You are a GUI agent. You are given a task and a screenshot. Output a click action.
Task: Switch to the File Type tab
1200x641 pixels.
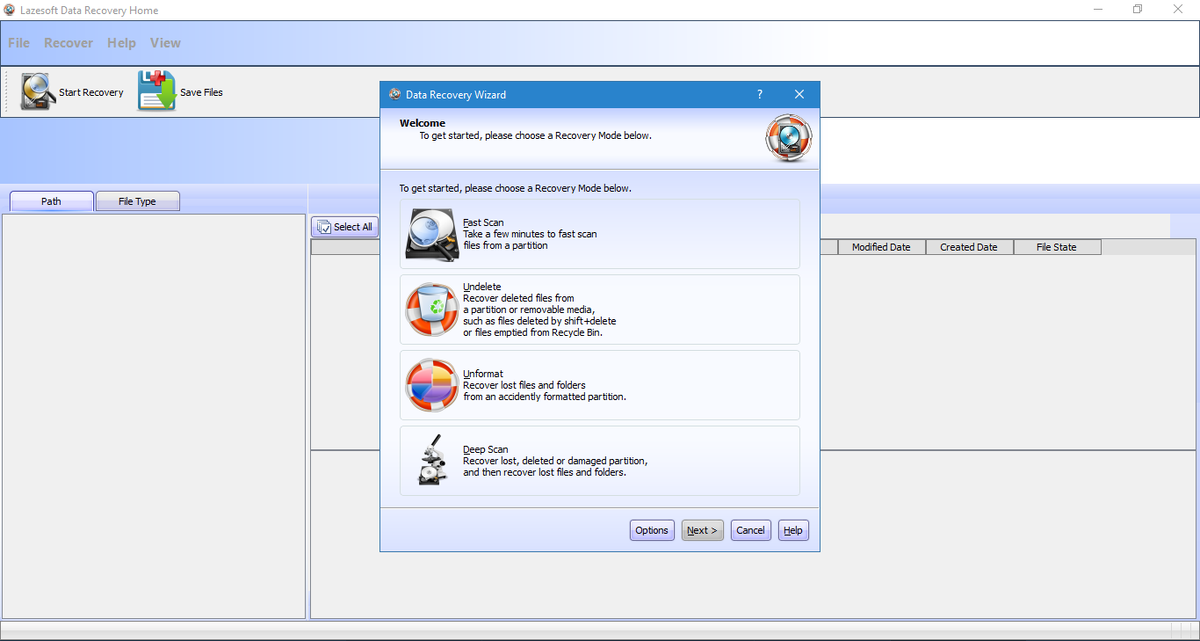138,201
